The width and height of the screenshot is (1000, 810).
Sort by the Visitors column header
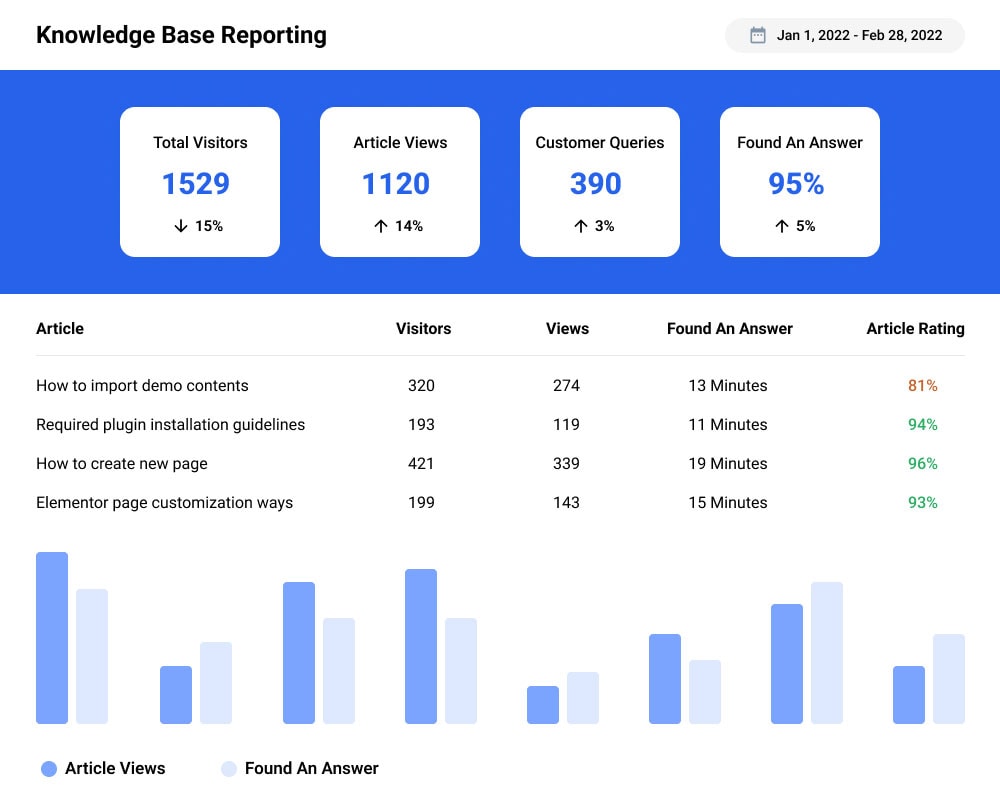point(423,328)
